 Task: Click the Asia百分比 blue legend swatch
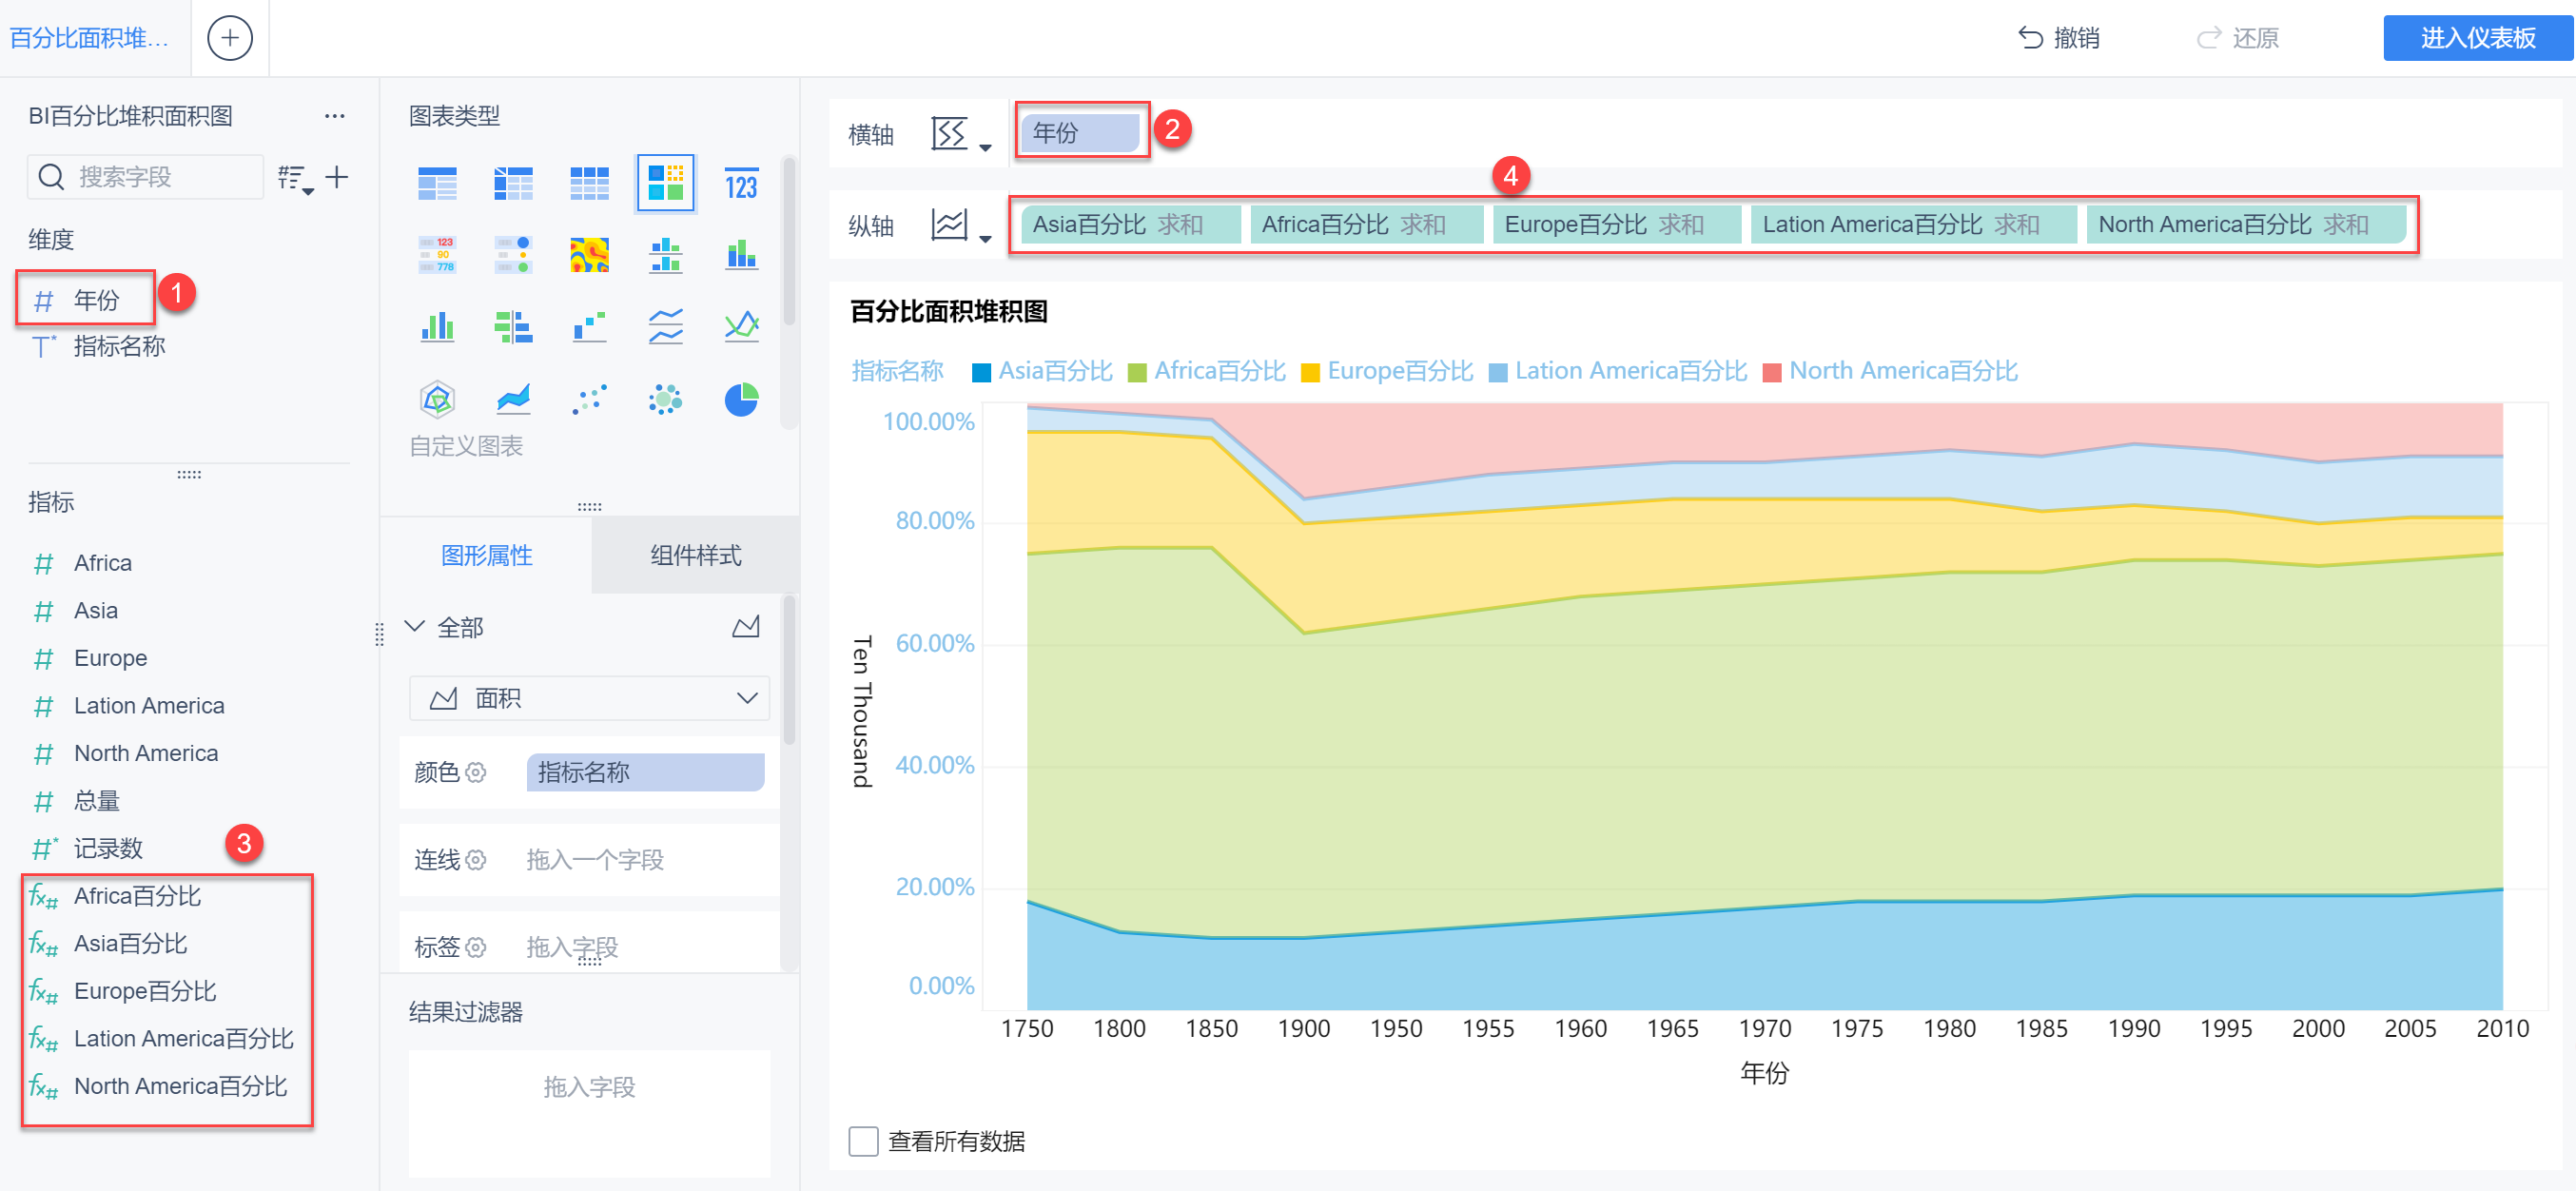pos(981,372)
